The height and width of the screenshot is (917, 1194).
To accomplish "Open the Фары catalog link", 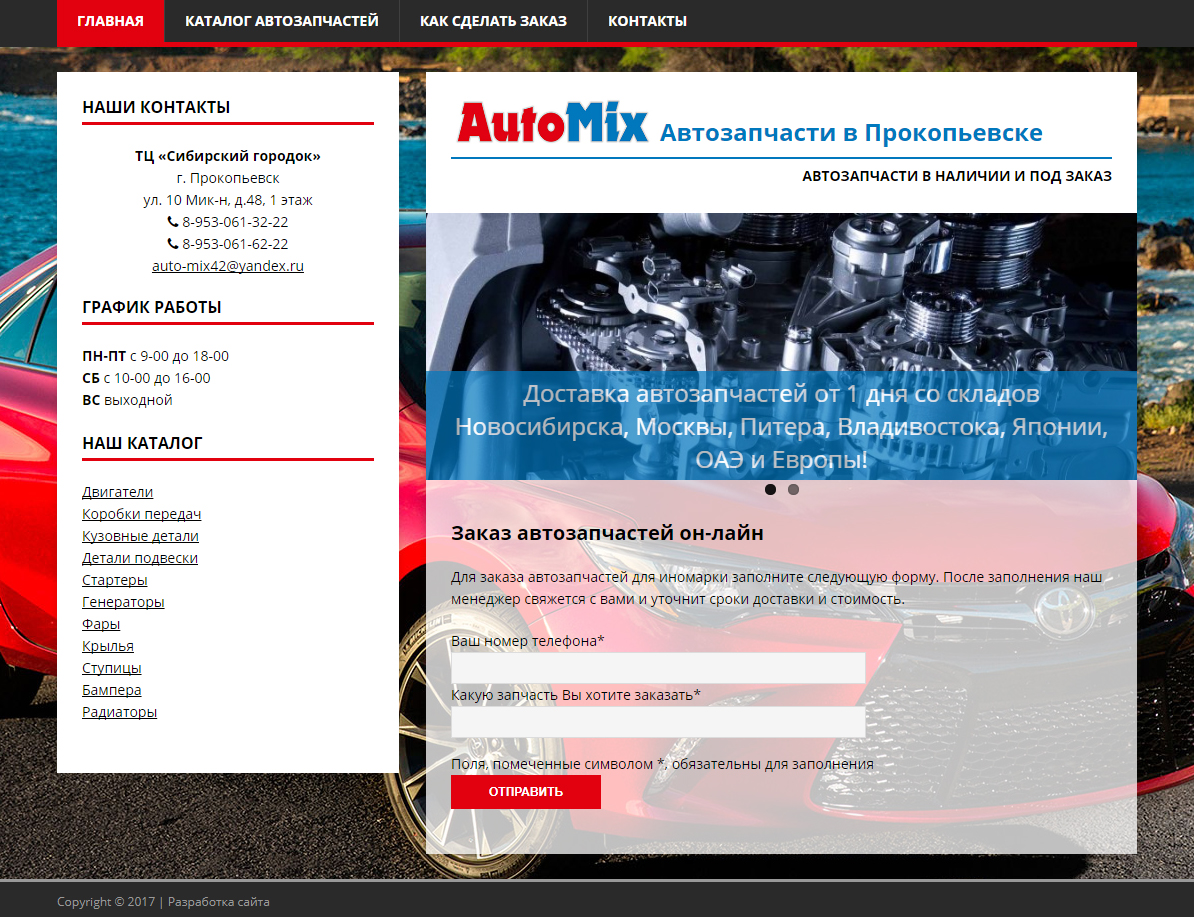I will tap(101, 625).
